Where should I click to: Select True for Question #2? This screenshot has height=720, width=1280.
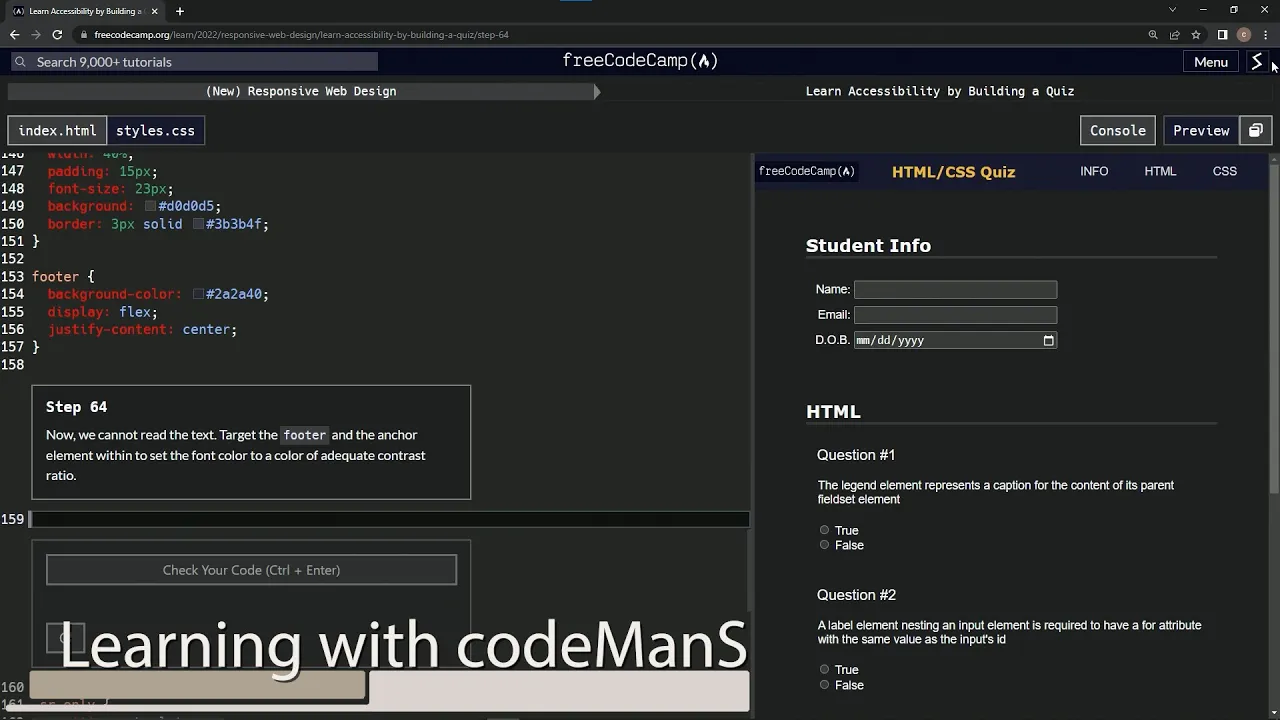[x=825, y=670]
